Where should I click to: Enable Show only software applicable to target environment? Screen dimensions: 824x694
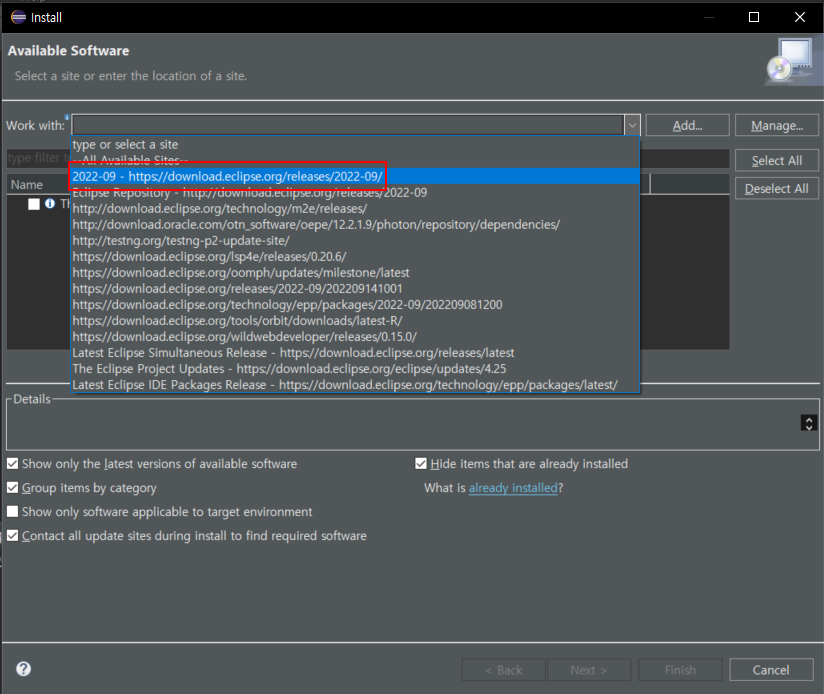(x=13, y=511)
